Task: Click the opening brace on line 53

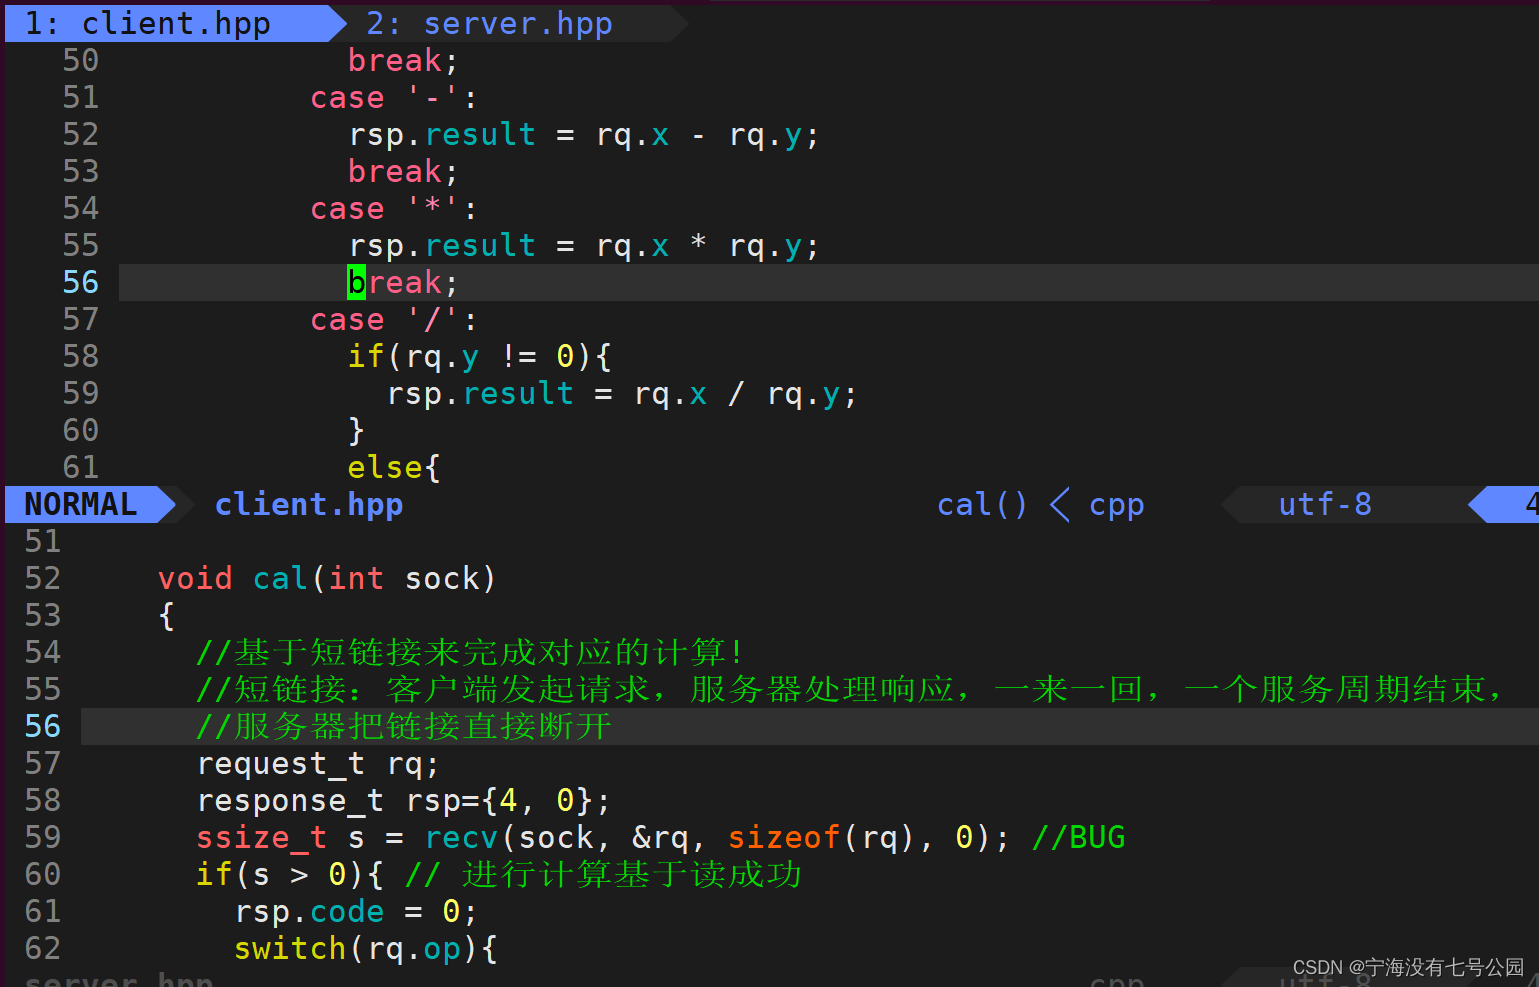Action: tap(167, 615)
